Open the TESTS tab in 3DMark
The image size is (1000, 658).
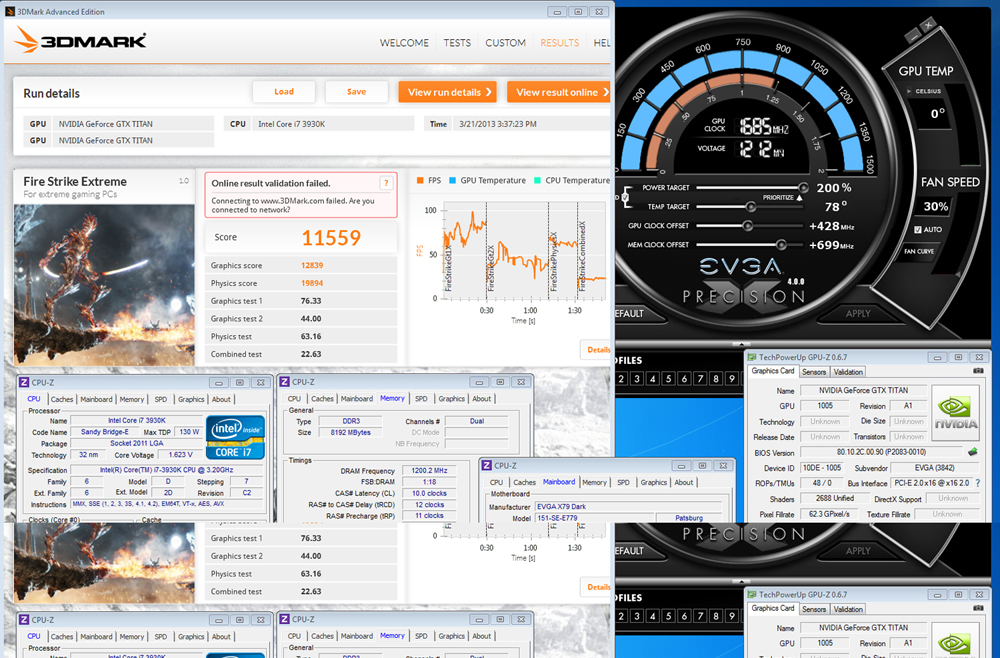pos(457,43)
